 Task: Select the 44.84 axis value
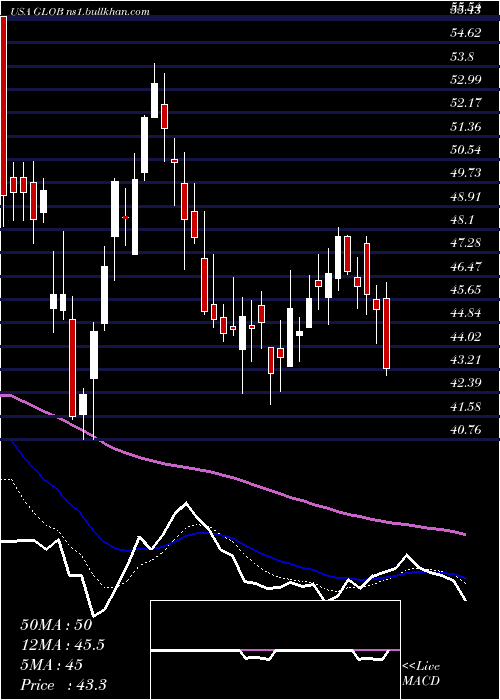tap(466, 313)
